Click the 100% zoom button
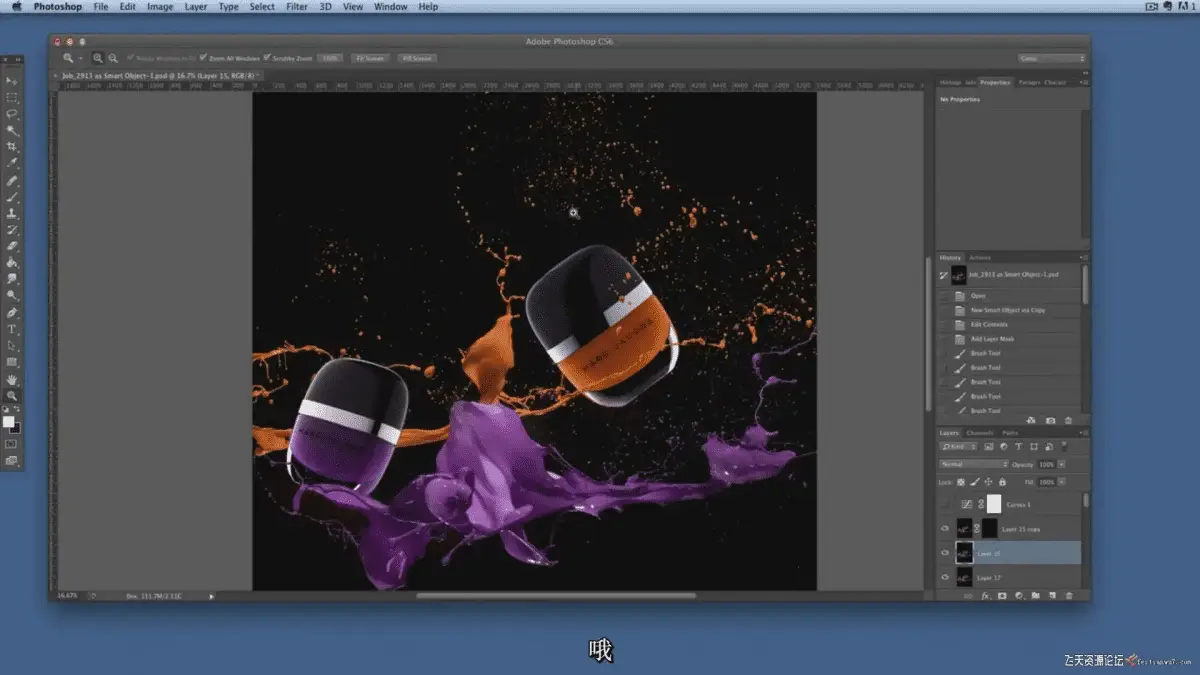This screenshot has height=675, width=1200. [x=331, y=58]
